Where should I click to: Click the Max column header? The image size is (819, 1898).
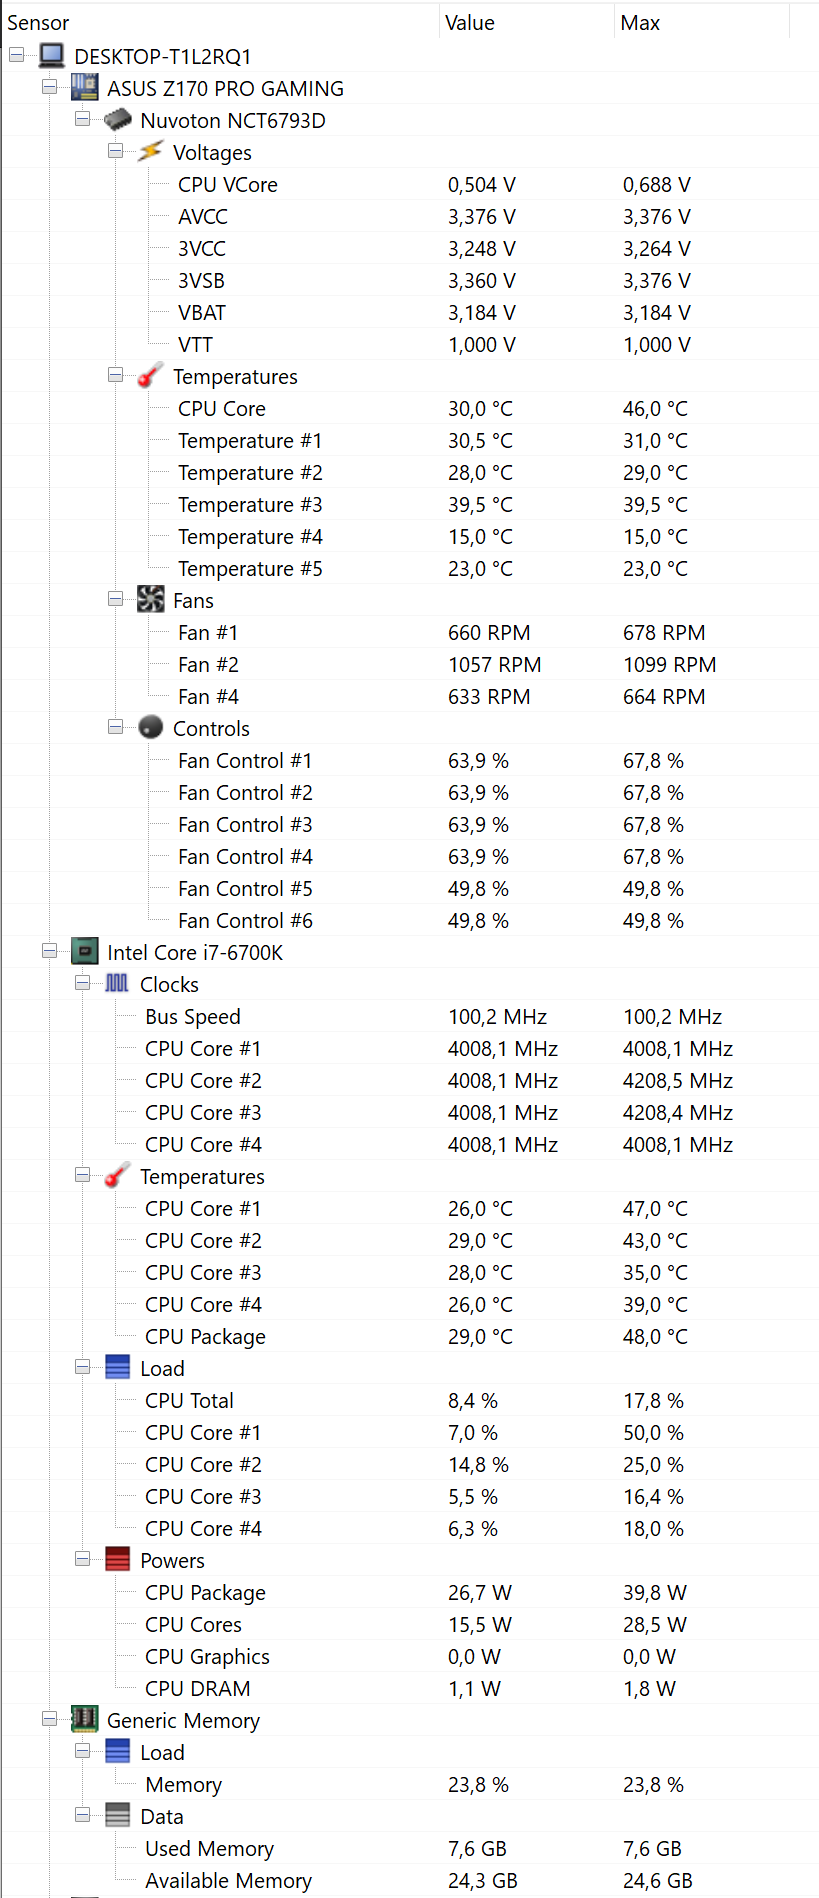pos(702,23)
